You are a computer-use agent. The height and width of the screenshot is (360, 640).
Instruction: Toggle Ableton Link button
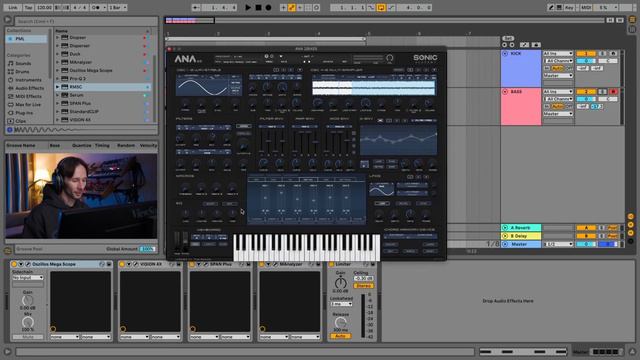point(13,7)
